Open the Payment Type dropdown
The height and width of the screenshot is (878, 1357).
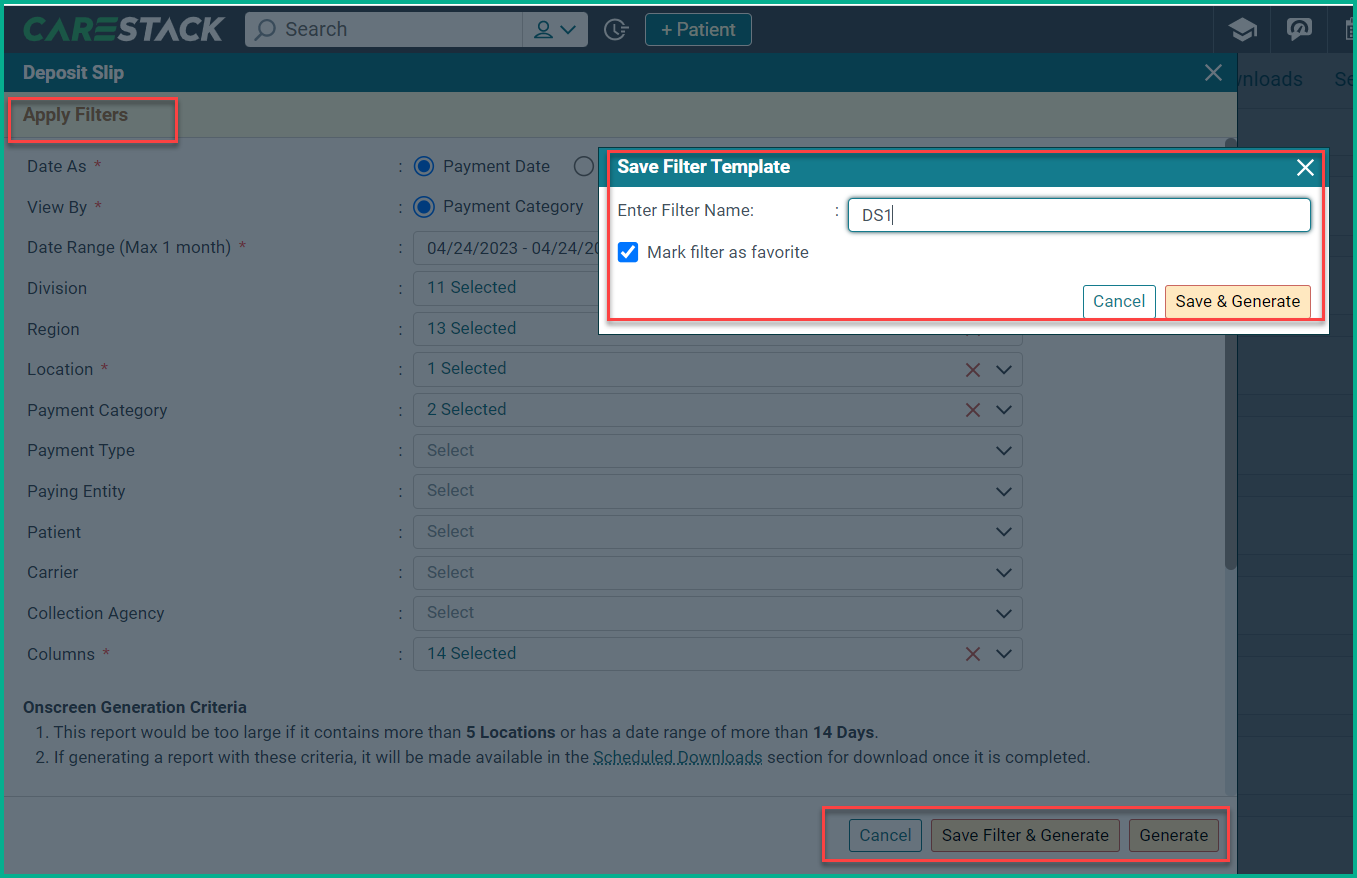point(1003,450)
